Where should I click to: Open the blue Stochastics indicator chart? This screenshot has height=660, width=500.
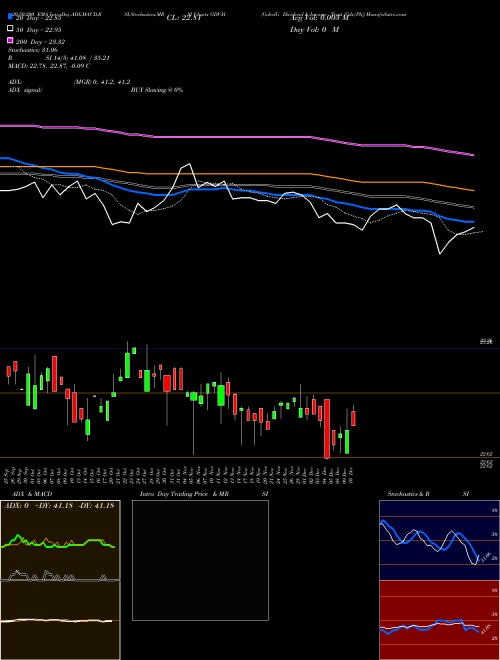point(439,540)
